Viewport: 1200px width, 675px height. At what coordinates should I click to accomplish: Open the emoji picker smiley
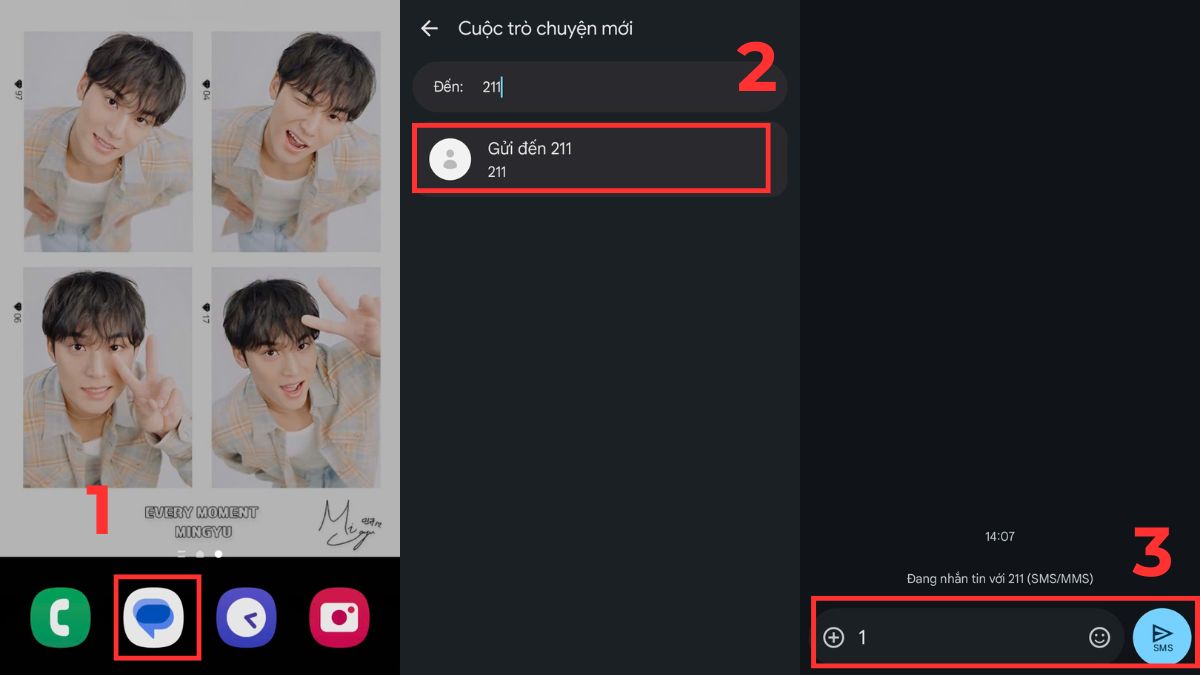[1099, 637]
